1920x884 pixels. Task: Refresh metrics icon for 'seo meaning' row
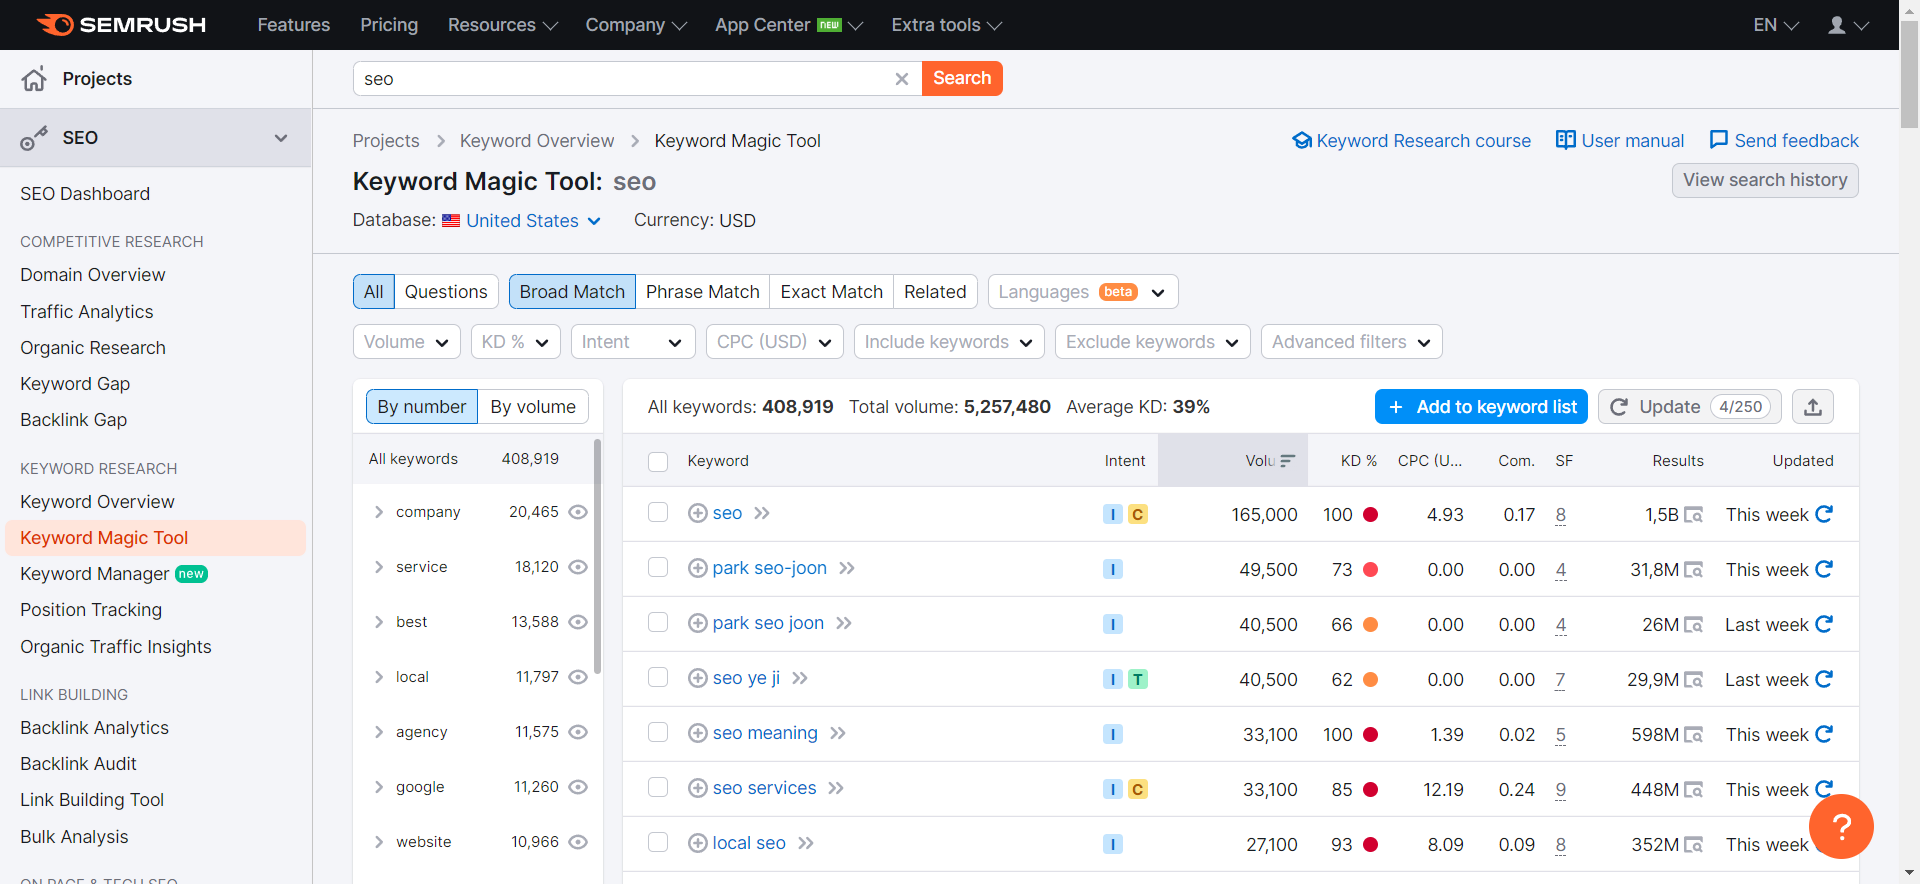click(x=1824, y=734)
